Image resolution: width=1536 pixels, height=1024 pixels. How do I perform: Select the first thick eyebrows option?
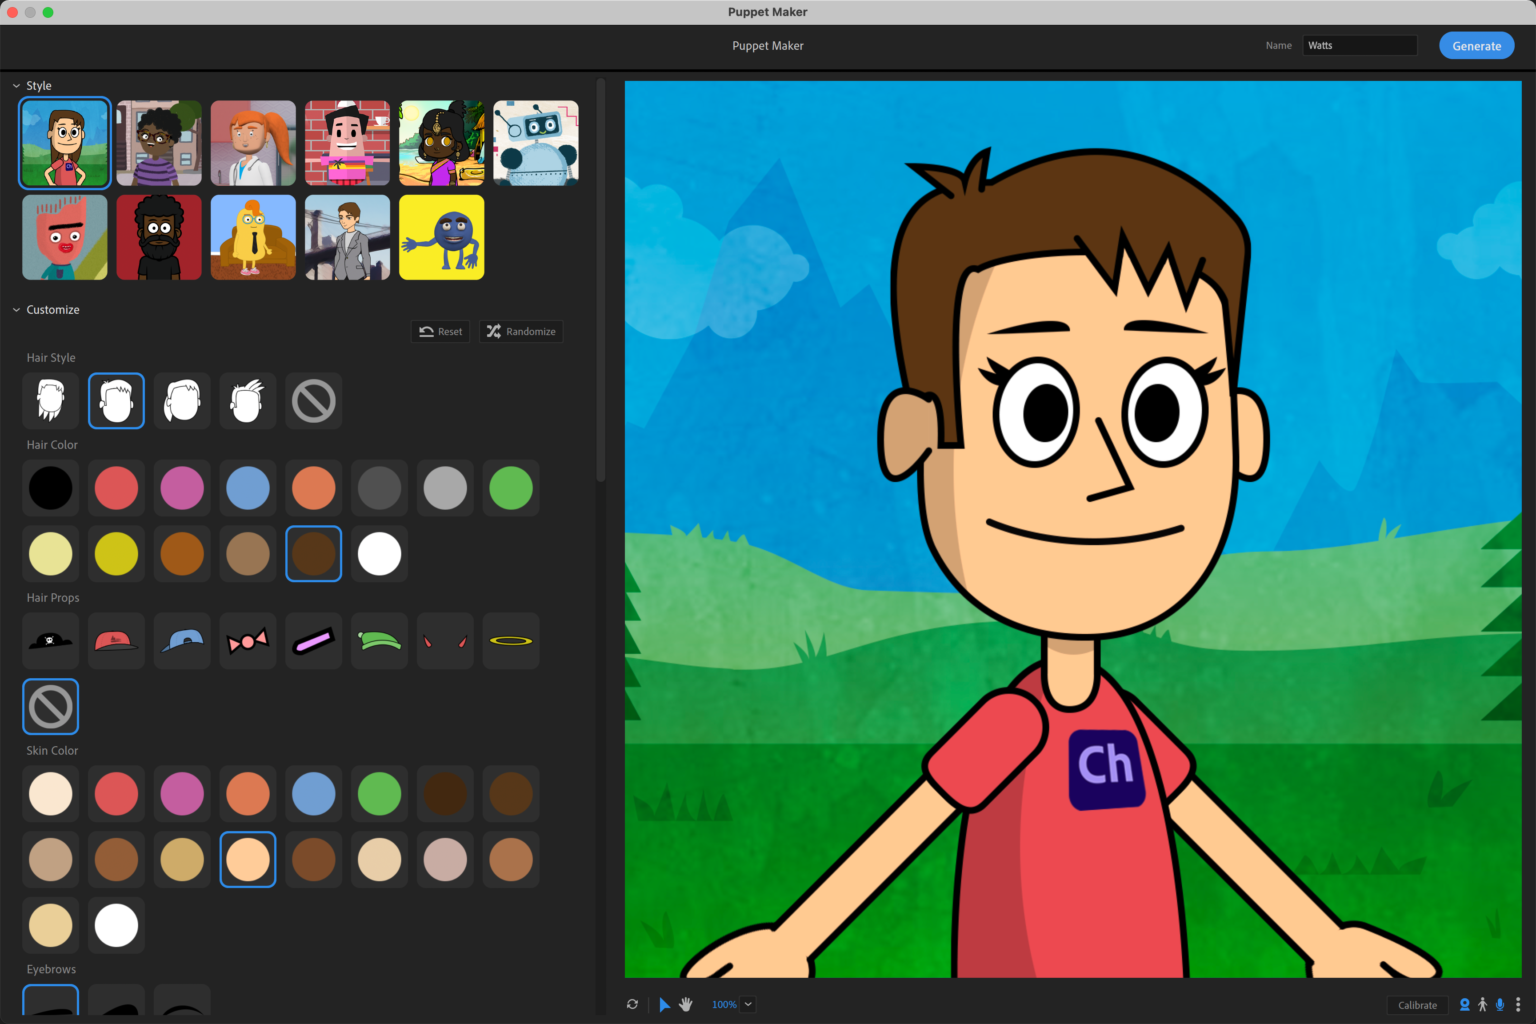[x=51, y=1000]
